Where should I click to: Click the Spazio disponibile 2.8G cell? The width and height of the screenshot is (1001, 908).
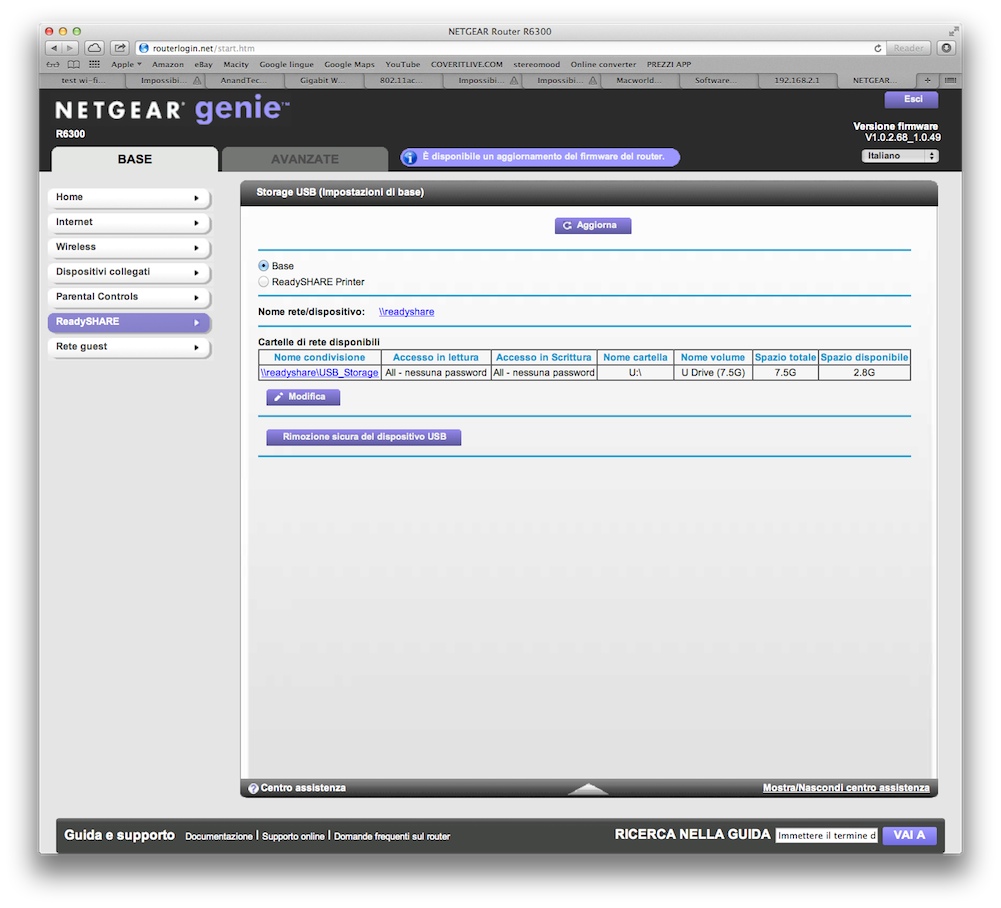tap(864, 373)
